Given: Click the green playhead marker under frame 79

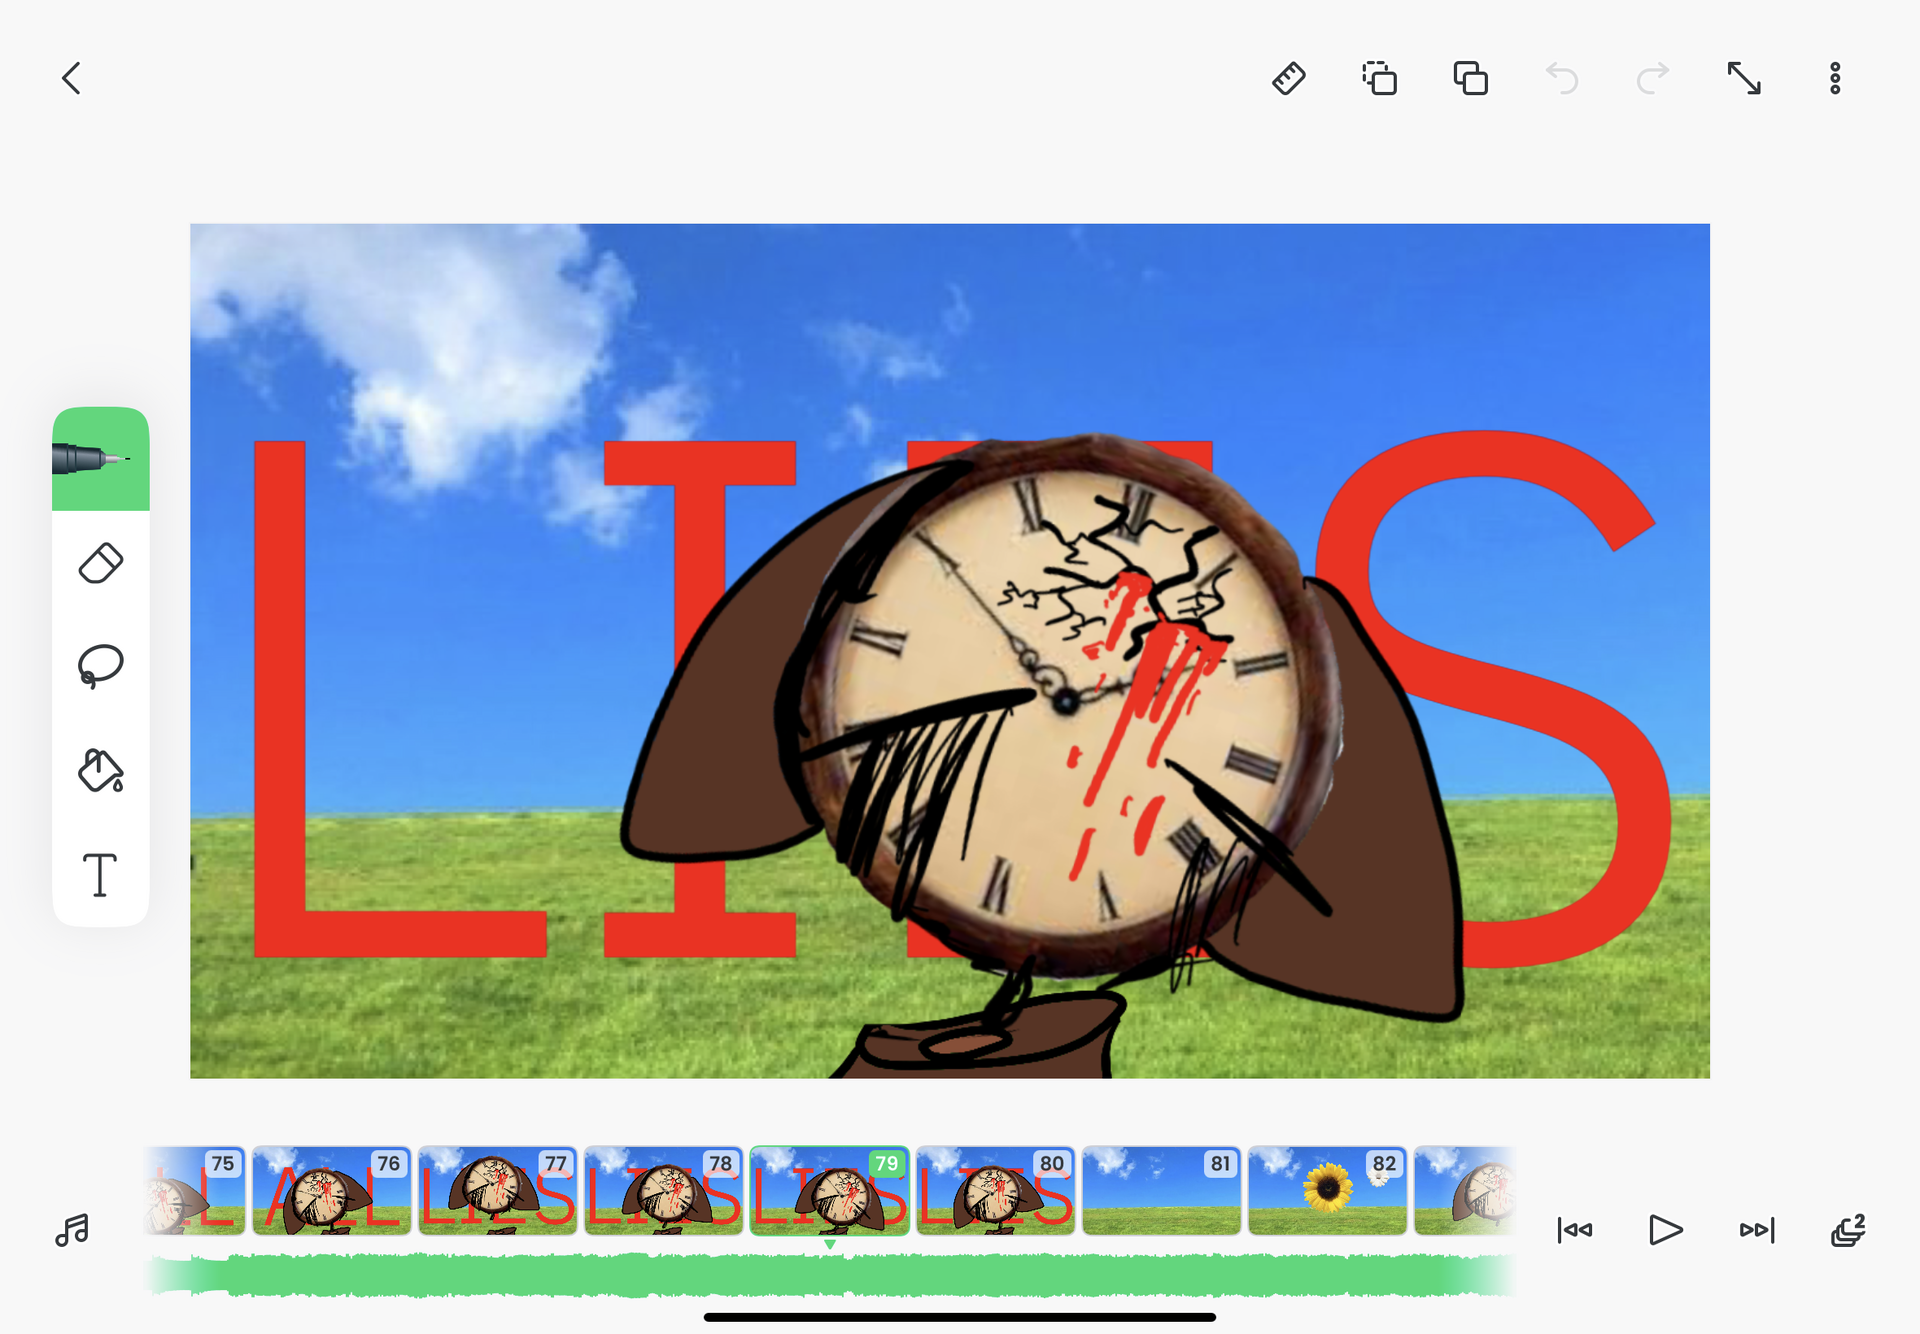Looking at the screenshot, I should [830, 1244].
